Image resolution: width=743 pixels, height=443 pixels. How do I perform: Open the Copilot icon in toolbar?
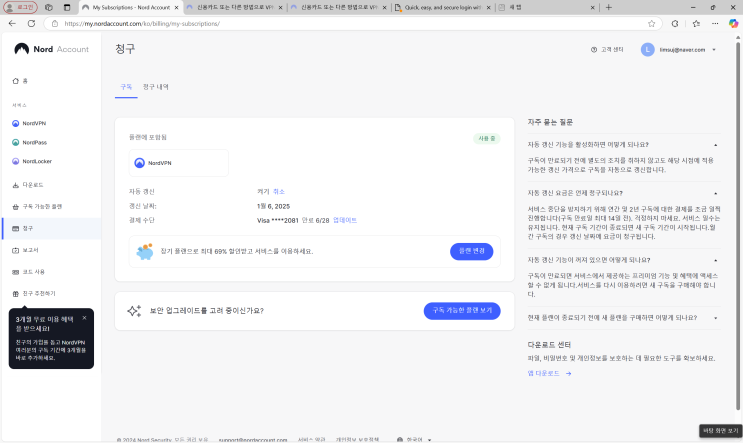click(733, 23)
